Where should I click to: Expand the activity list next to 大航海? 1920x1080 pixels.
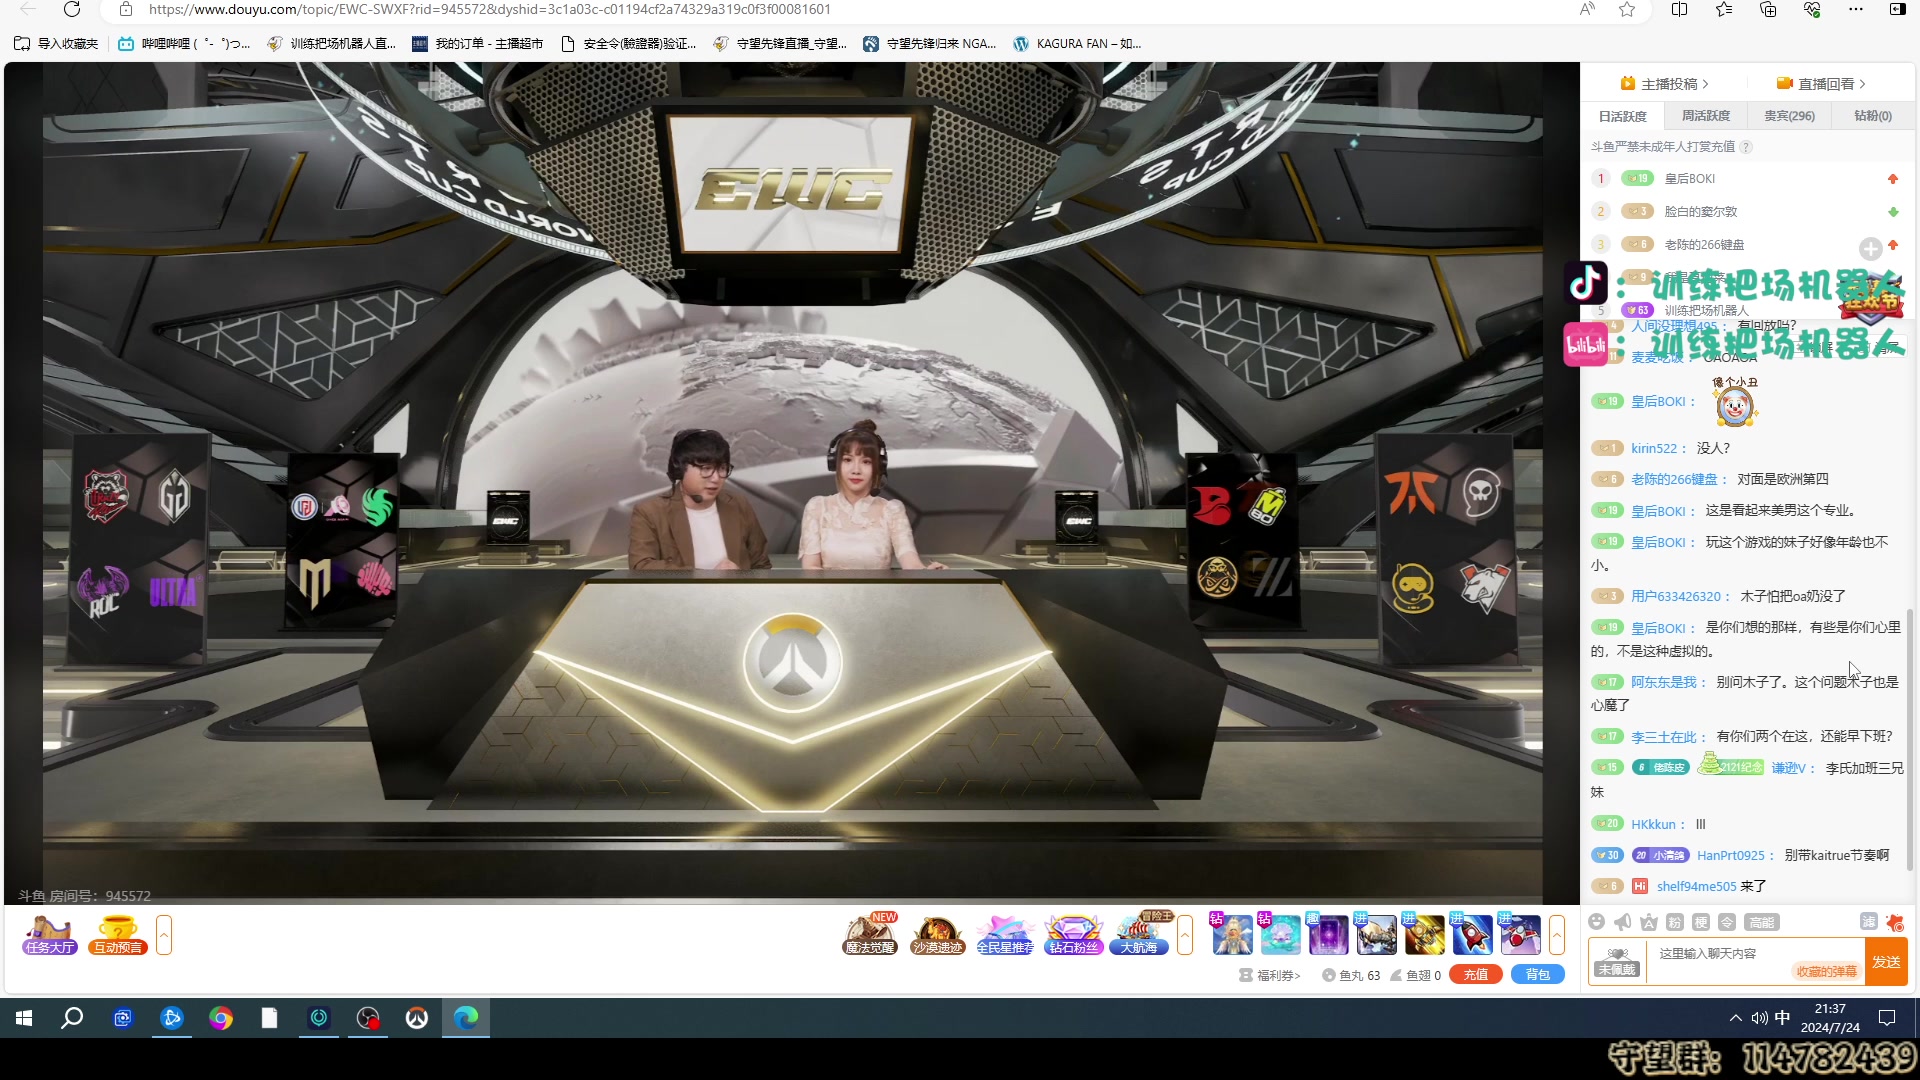click(1185, 935)
